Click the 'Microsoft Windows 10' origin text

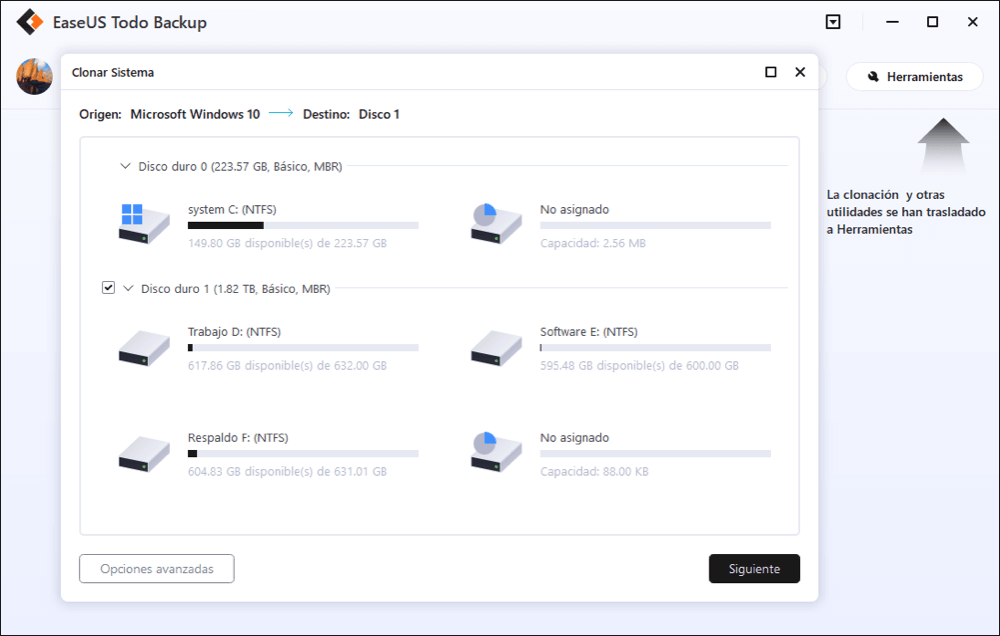195,114
